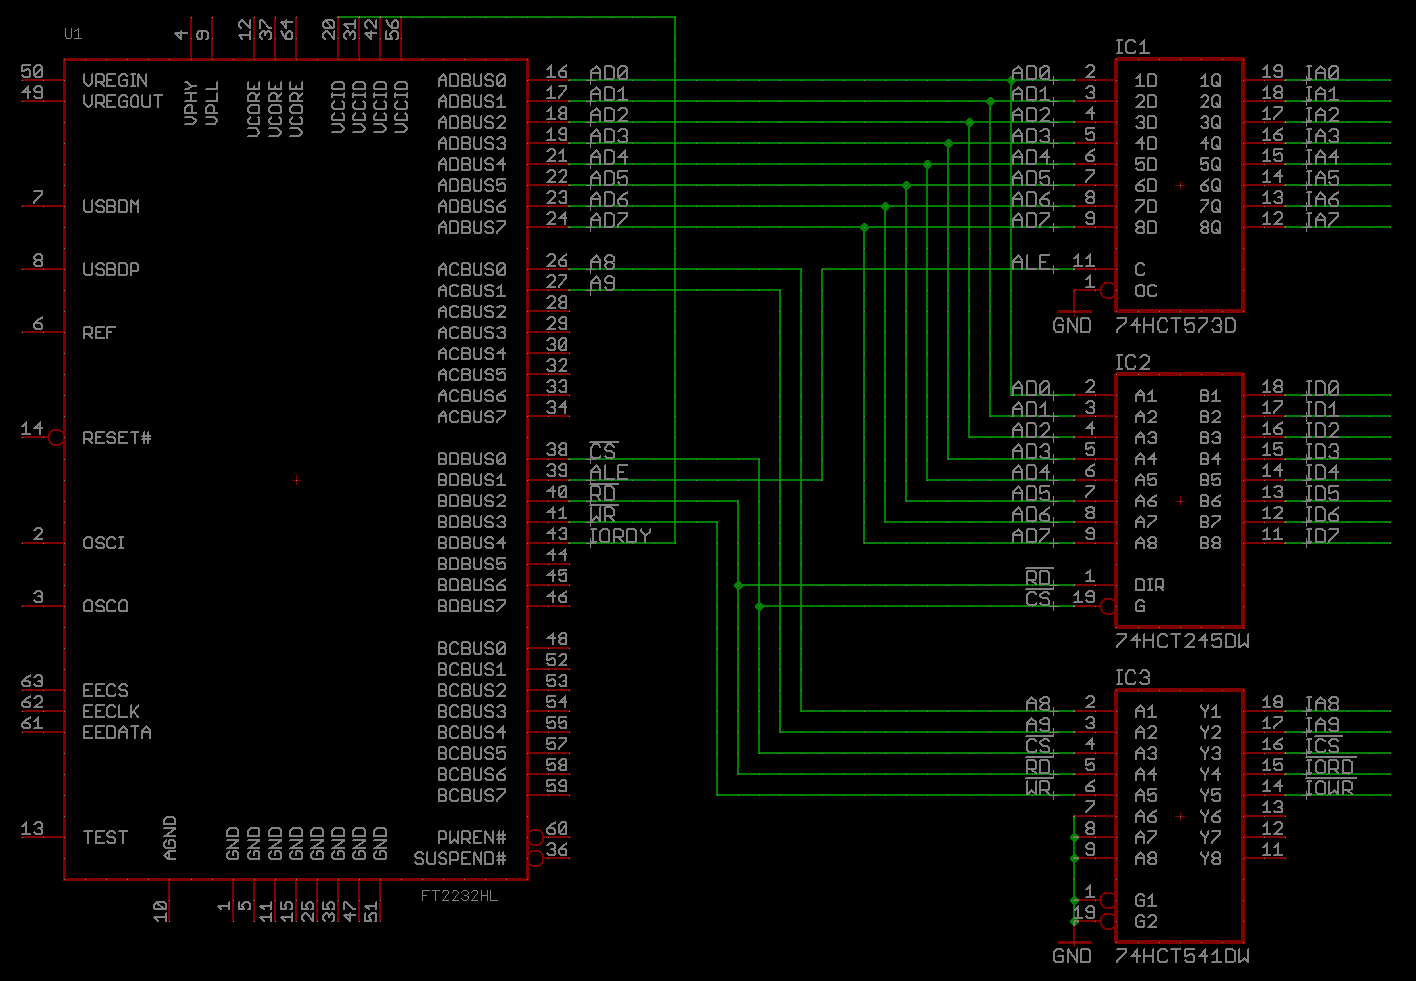The image size is (1416, 981).
Task: Click the AGND pin label
Action: pyautogui.click(x=170, y=838)
